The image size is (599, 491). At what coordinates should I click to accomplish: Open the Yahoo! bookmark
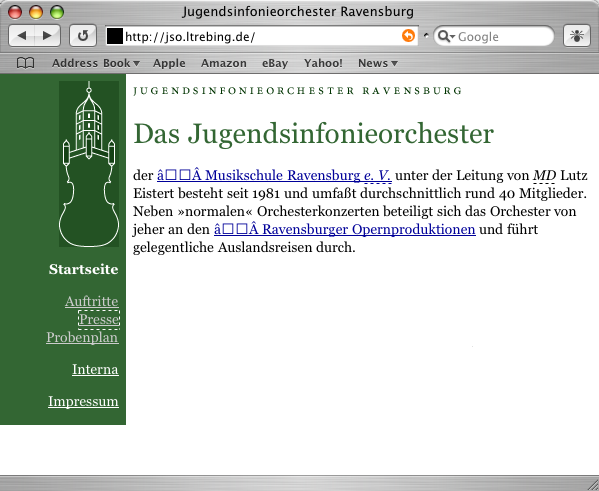pyautogui.click(x=323, y=63)
